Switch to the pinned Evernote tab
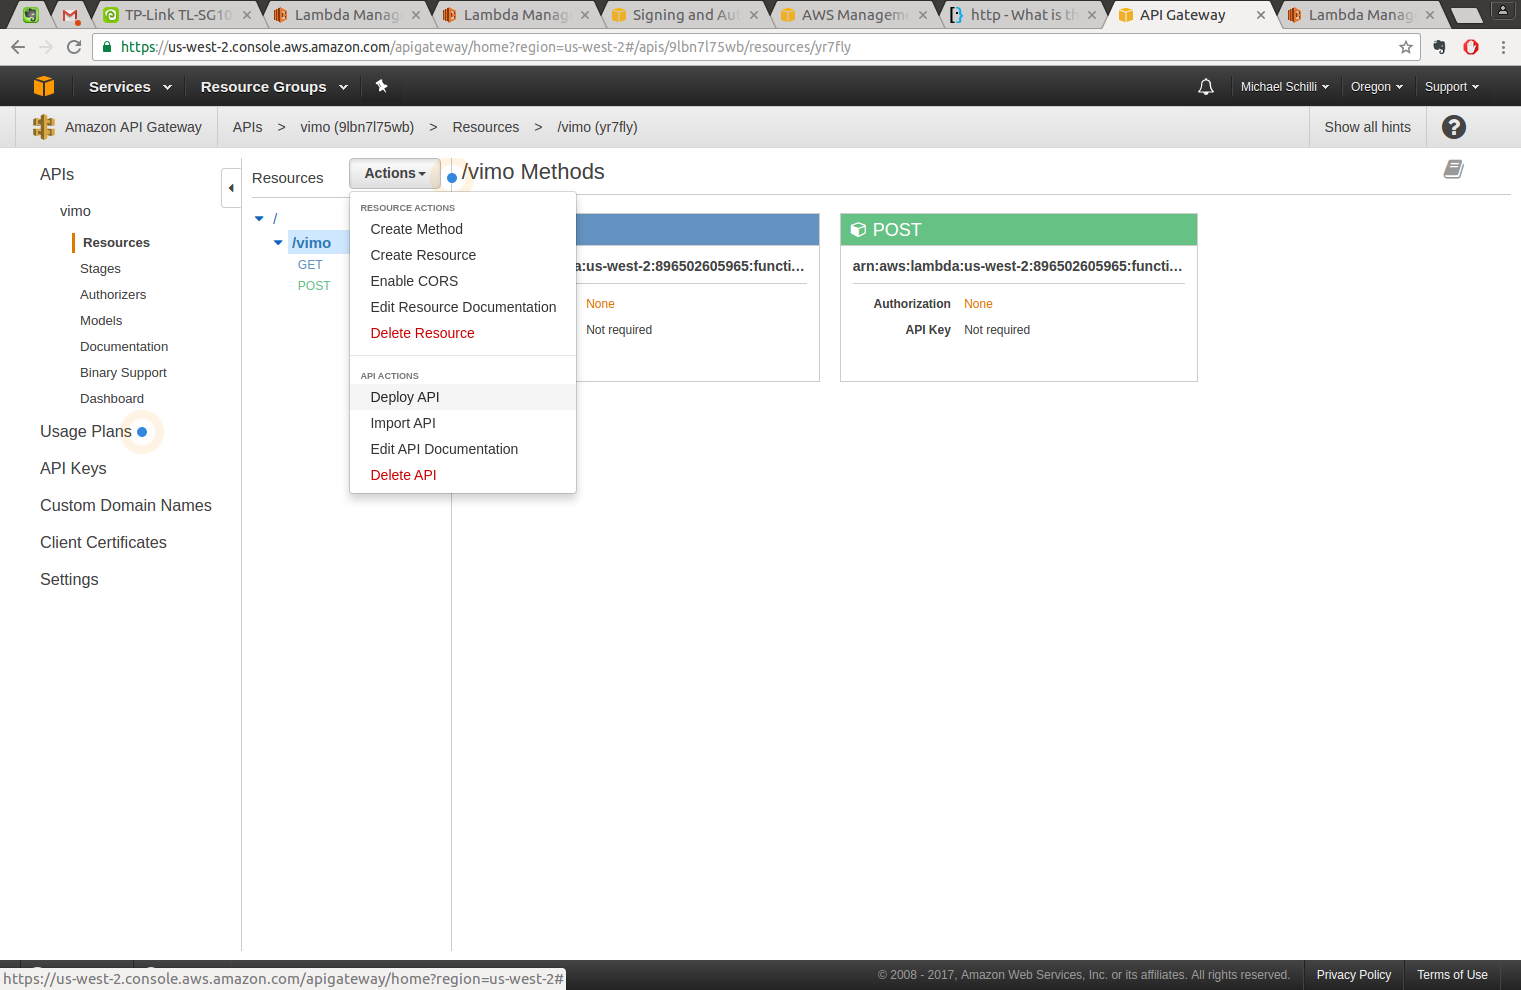 [31, 15]
